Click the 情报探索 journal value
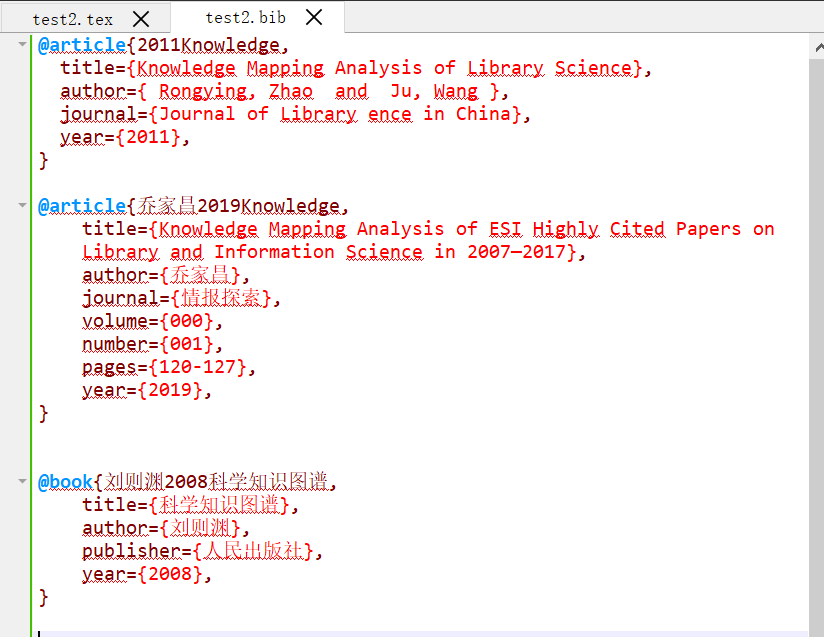This screenshot has width=824, height=637. point(220,297)
